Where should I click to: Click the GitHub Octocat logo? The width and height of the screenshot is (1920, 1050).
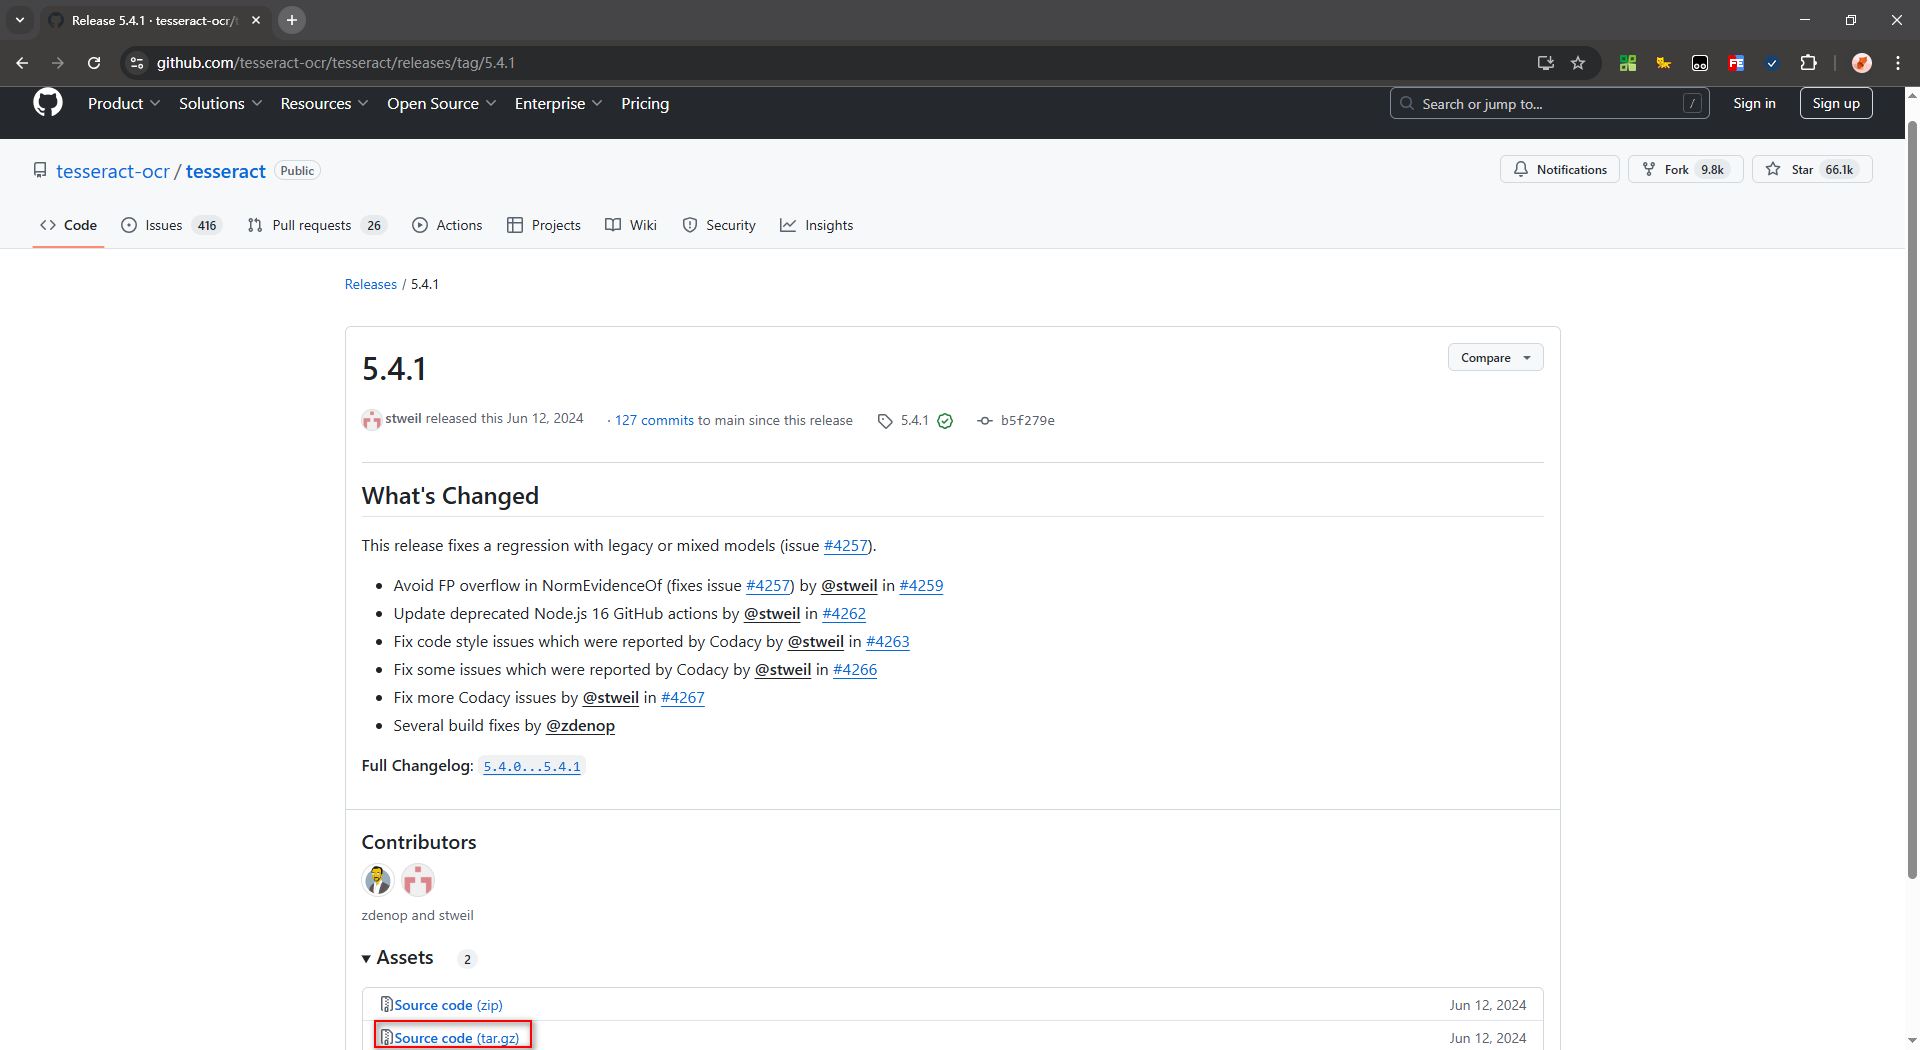[x=47, y=103]
